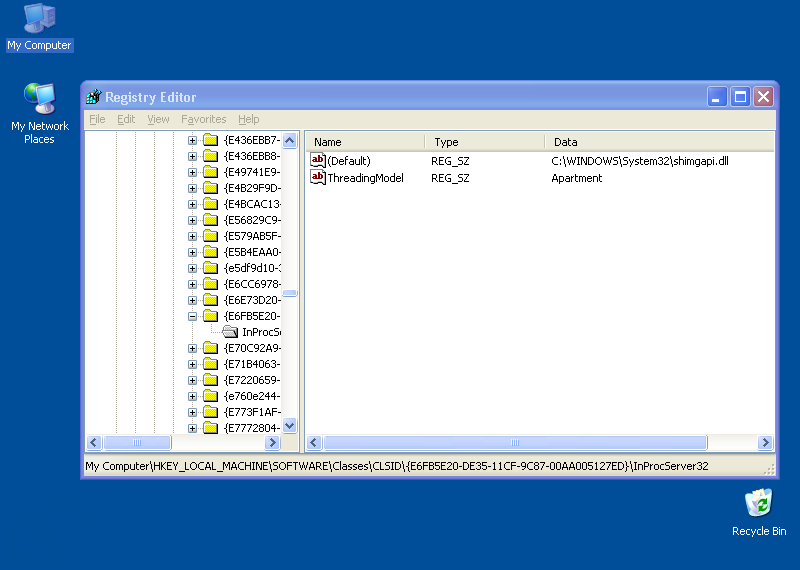Click folder icon of {E6CC6978- key

[211, 284]
